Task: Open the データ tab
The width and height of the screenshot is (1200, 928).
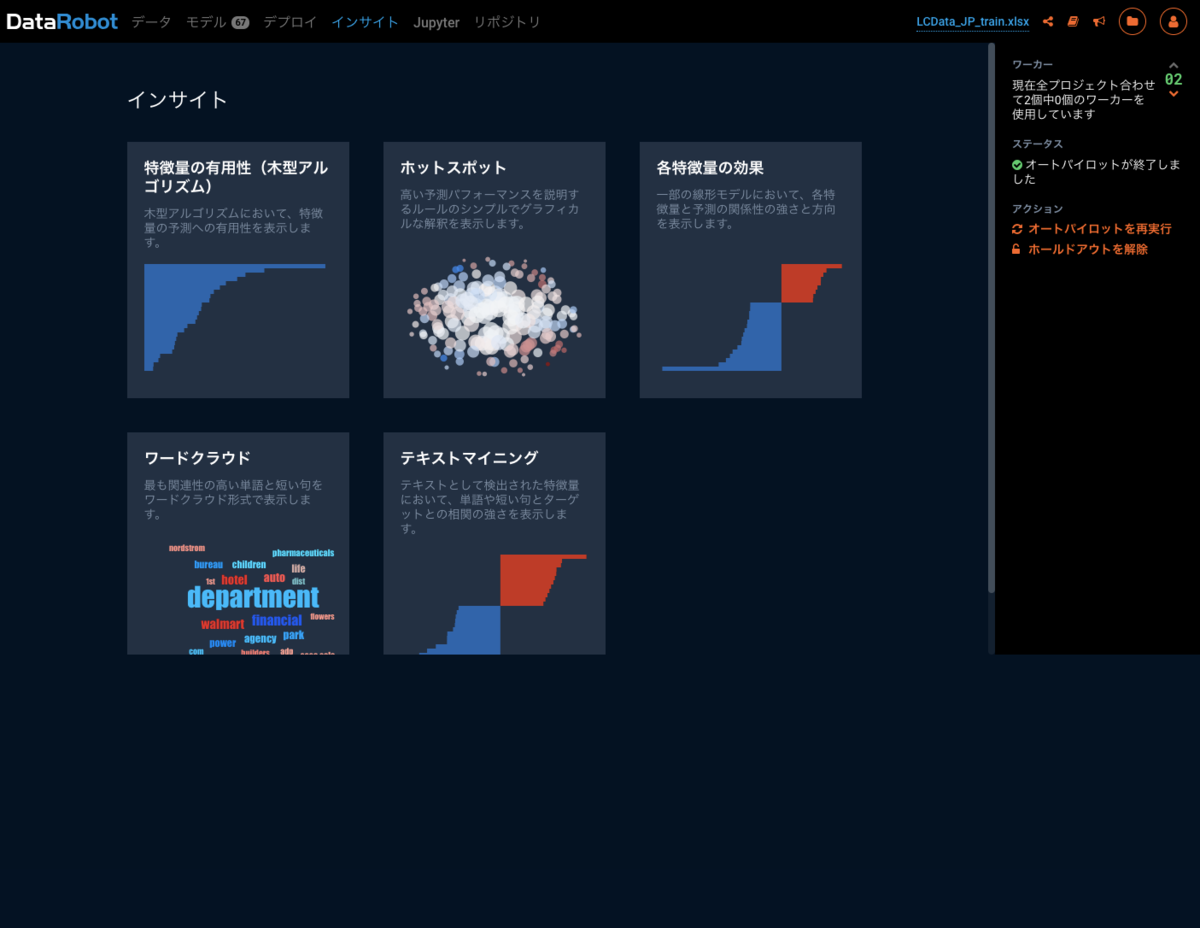Action: pos(151,22)
